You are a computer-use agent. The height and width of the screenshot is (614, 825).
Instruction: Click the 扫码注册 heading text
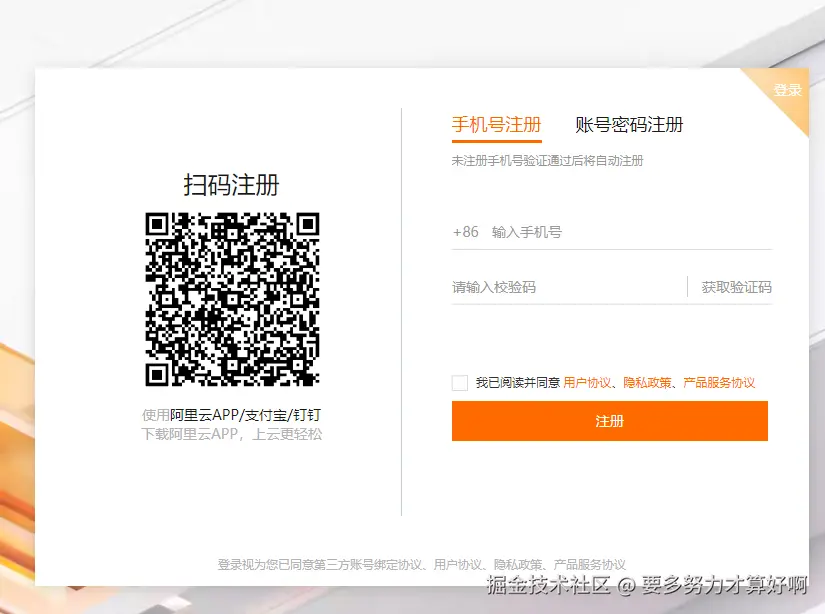point(232,185)
